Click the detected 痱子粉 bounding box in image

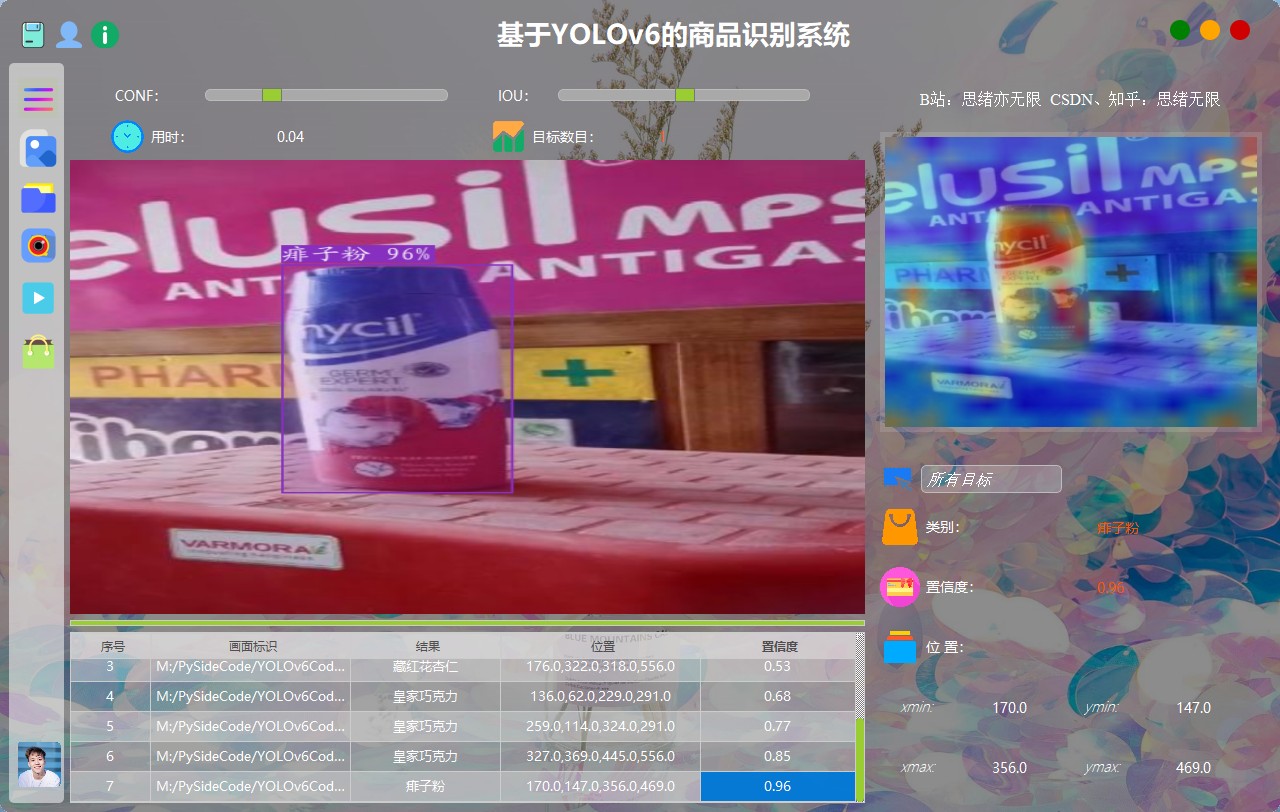[397, 379]
